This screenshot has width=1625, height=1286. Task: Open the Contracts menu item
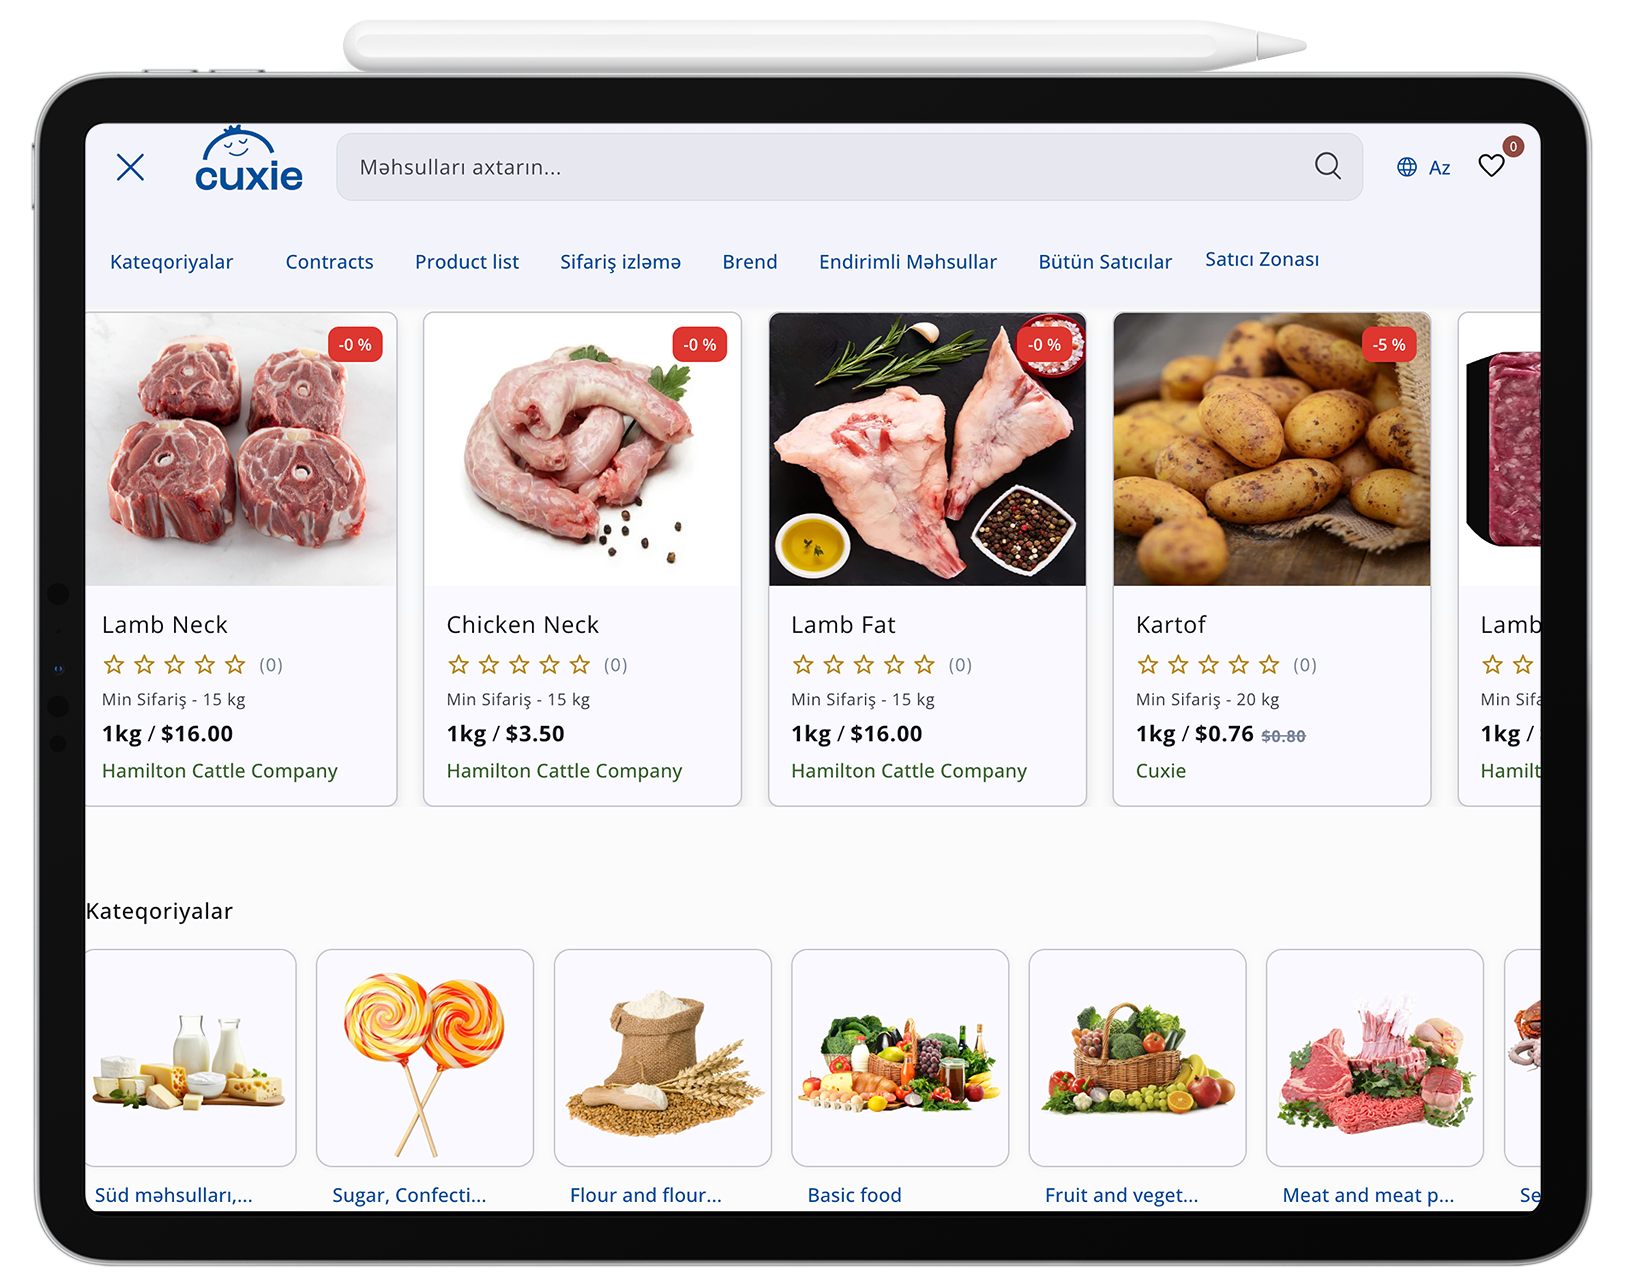pos(329,262)
